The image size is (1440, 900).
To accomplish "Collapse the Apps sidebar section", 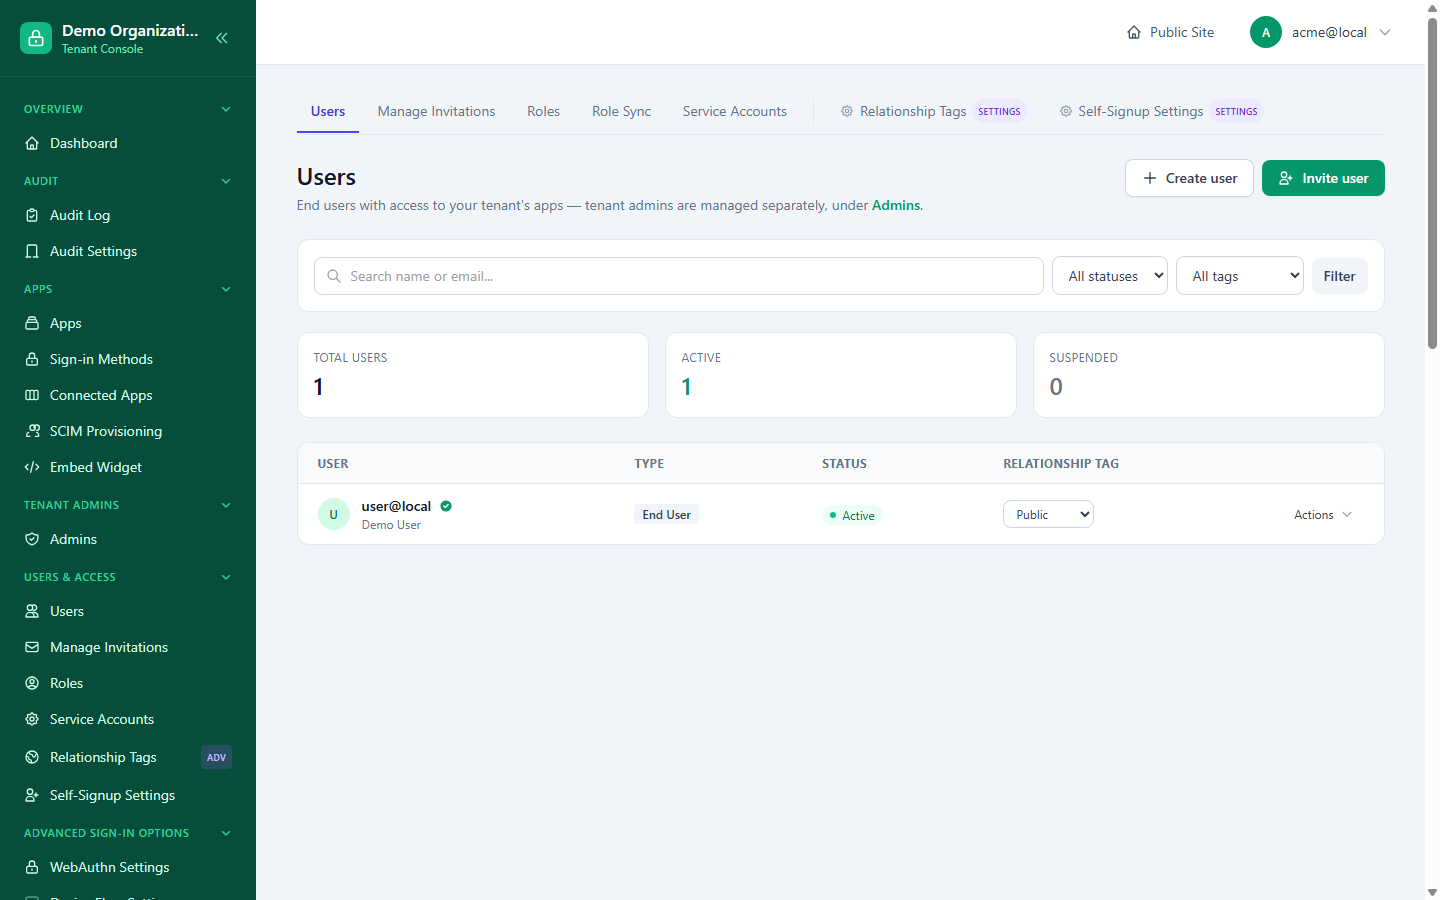I will pyautogui.click(x=226, y=289).
